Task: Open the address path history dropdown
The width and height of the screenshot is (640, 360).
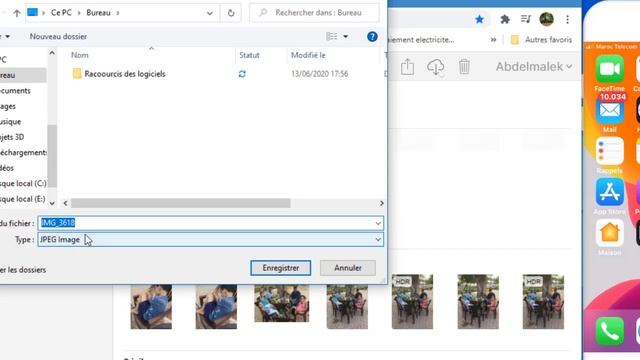Action: coord(210,13)
